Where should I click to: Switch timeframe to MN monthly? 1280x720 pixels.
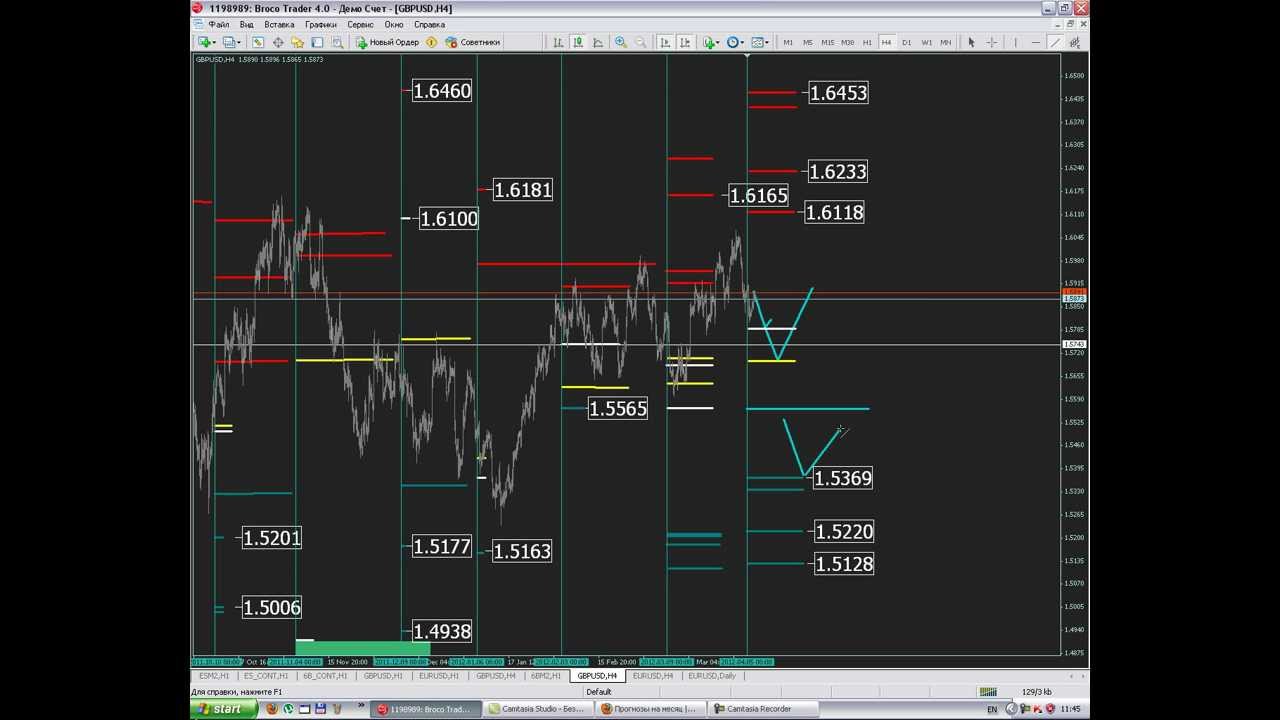click(x=946, y=42)
